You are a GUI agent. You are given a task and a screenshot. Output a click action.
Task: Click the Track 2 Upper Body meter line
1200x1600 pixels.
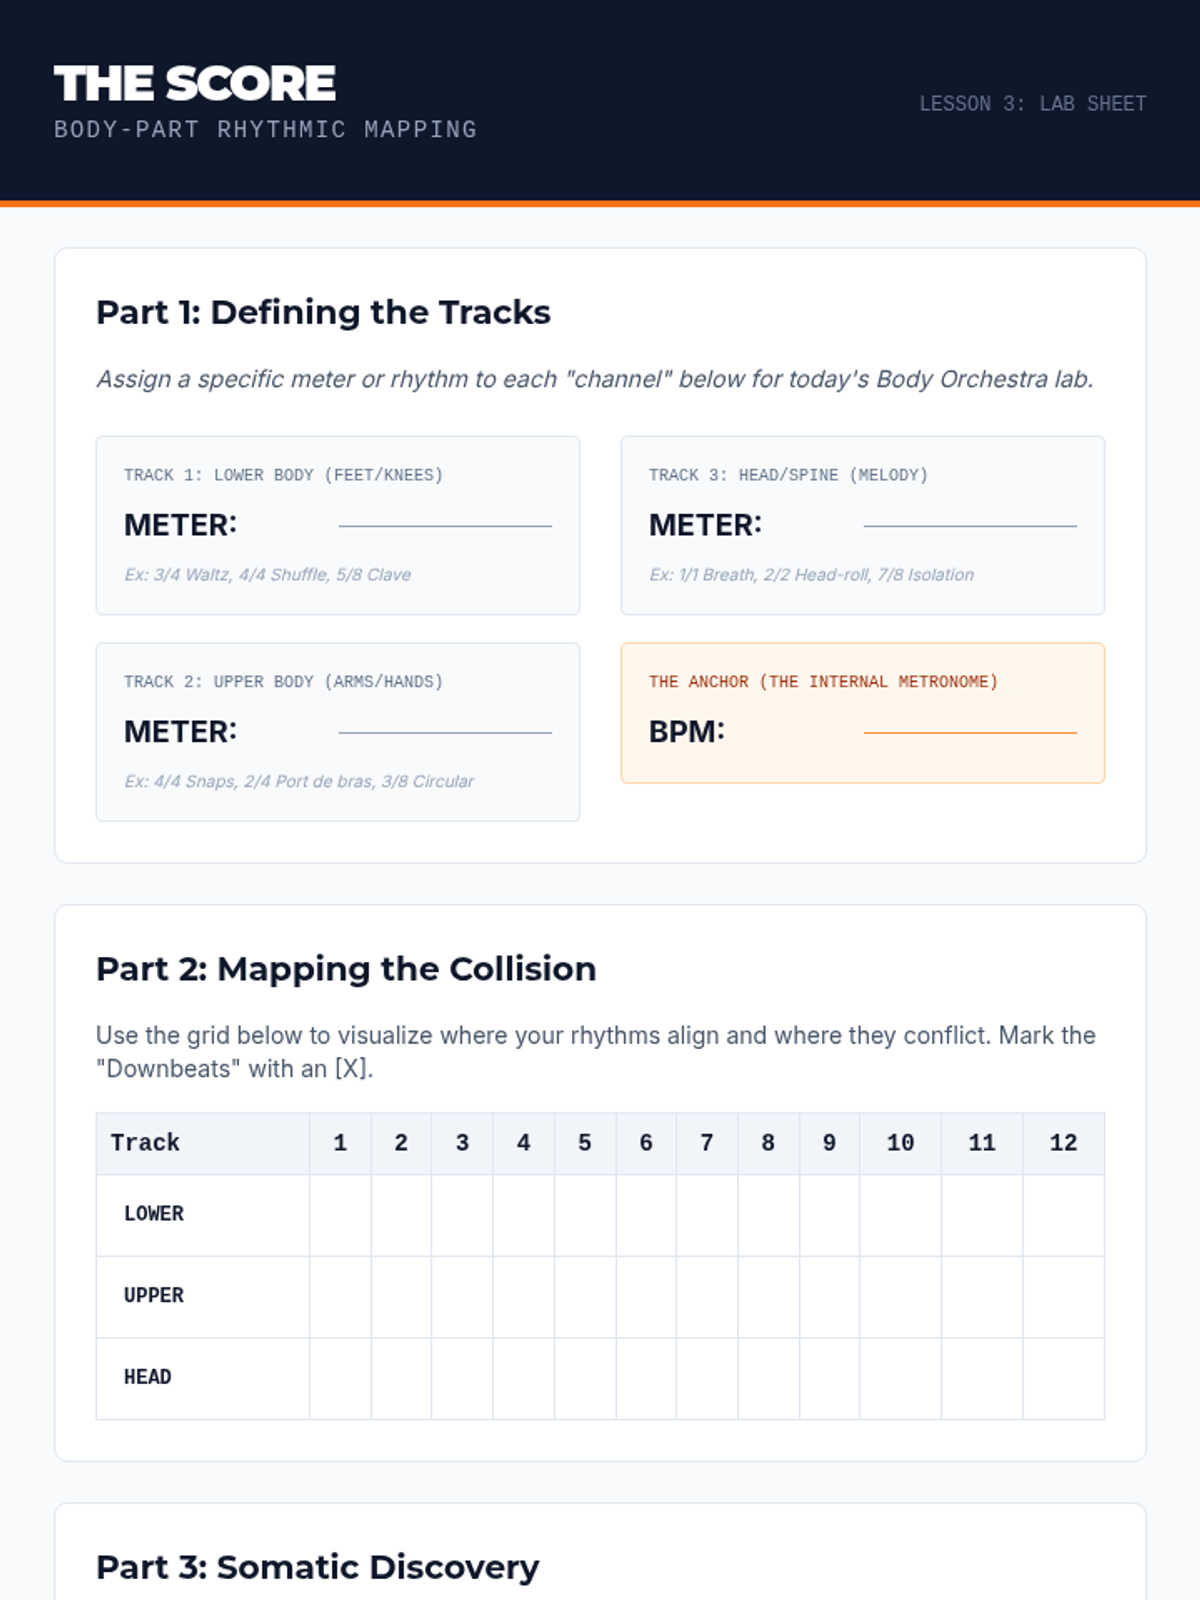445,731
